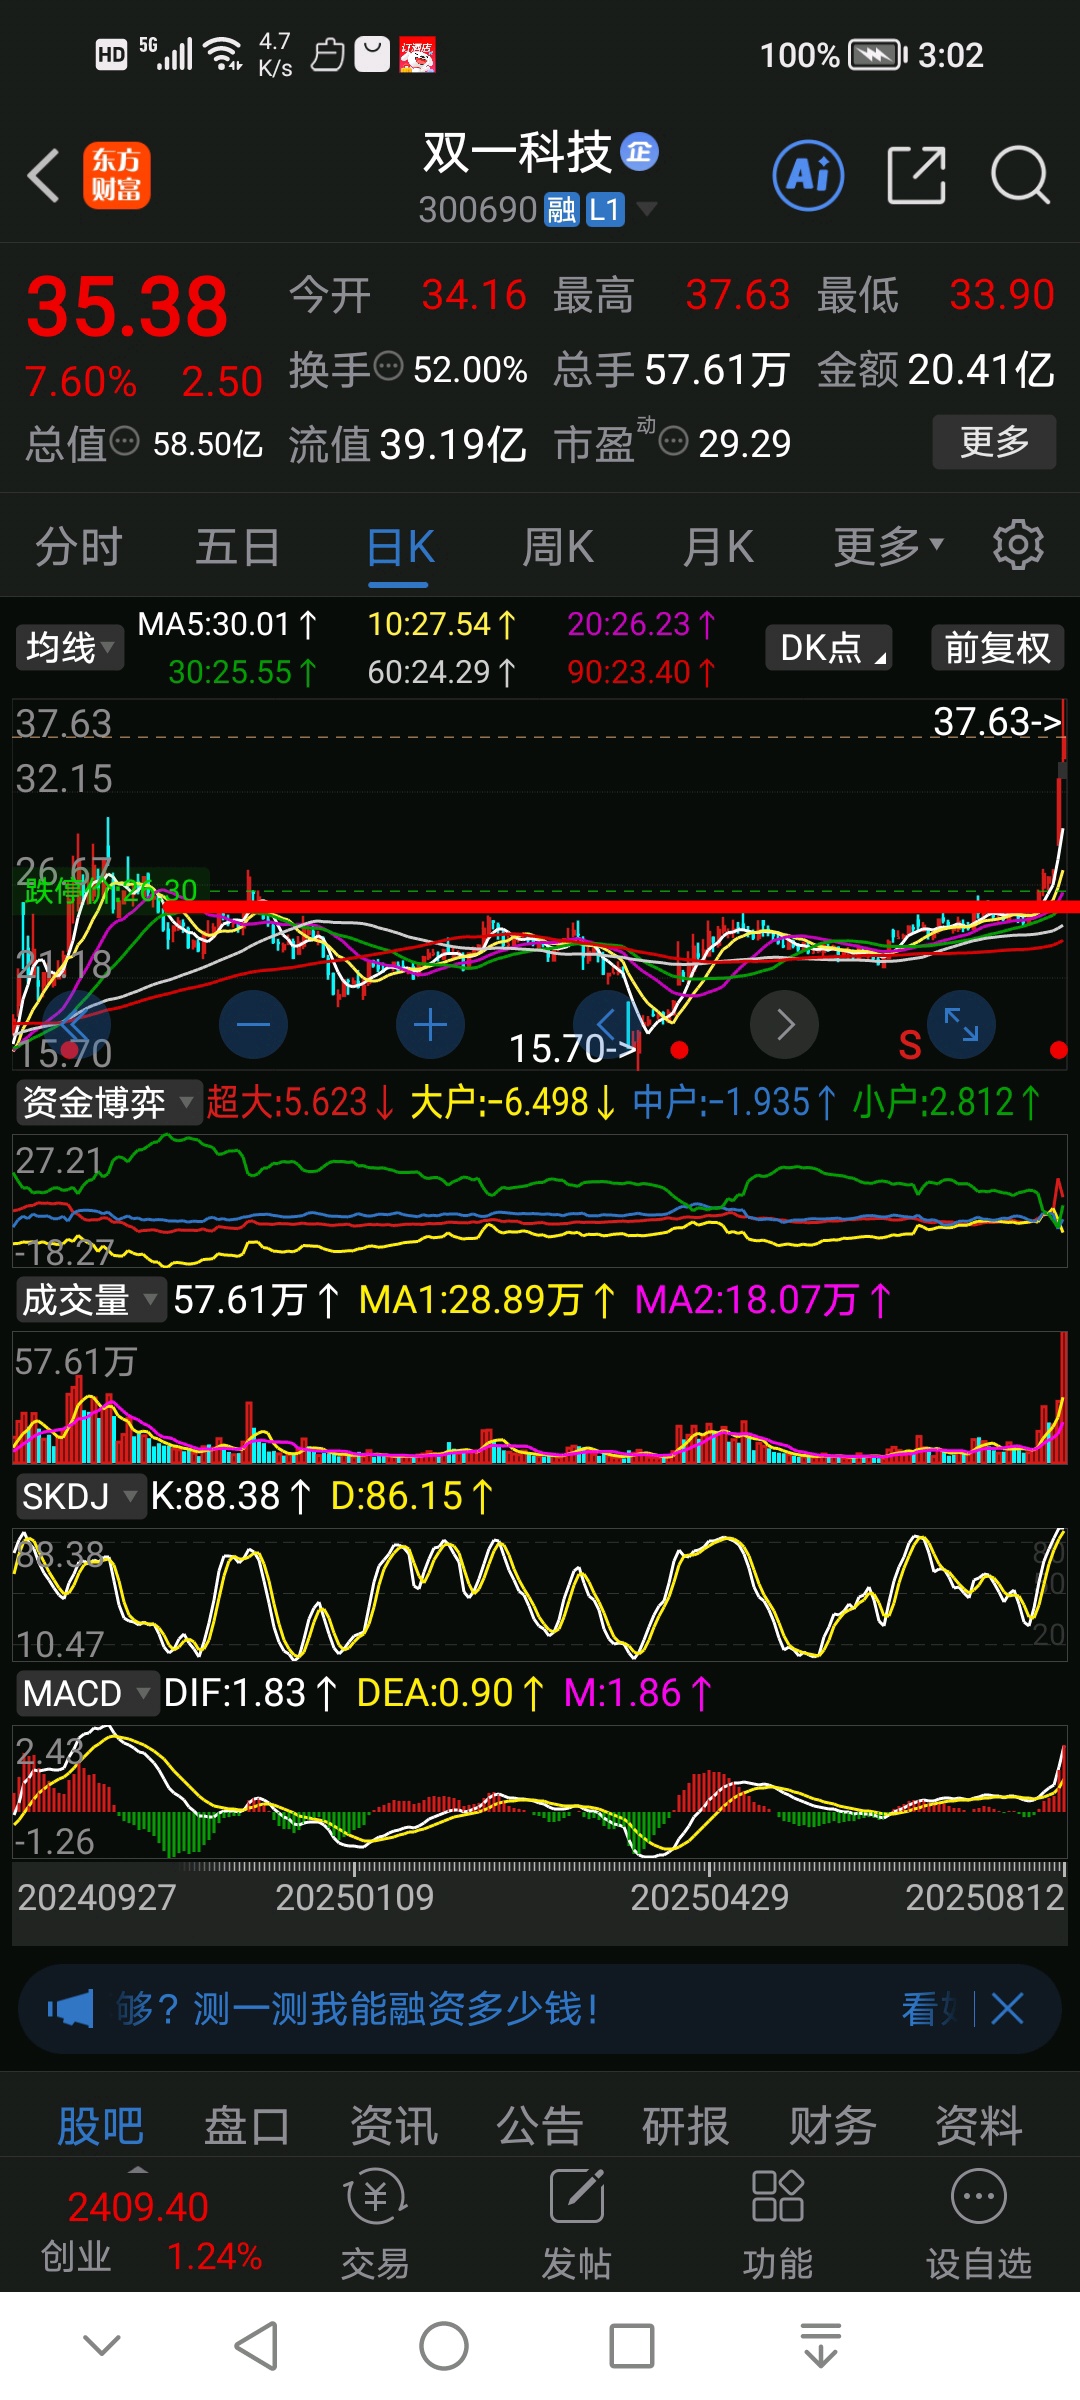
Task: Toggle the DK点 indicator
Action: (x=829, y=648)
